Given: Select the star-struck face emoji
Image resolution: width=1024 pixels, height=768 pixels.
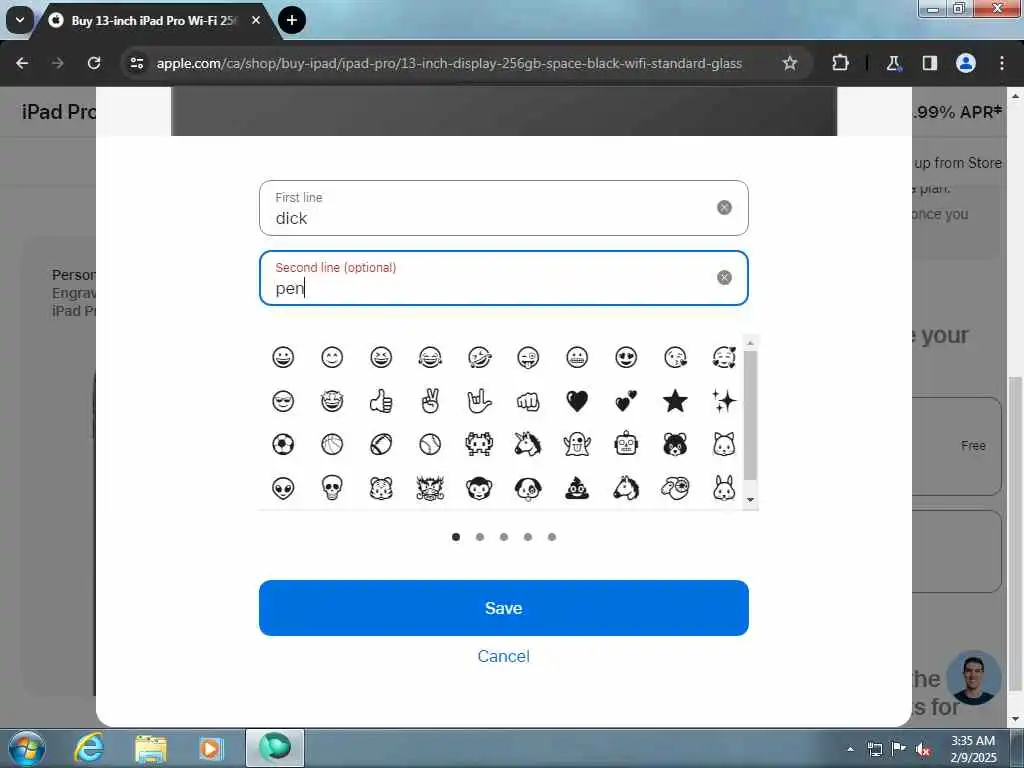Looking at the screenshot, I should (x=332, y=401).
